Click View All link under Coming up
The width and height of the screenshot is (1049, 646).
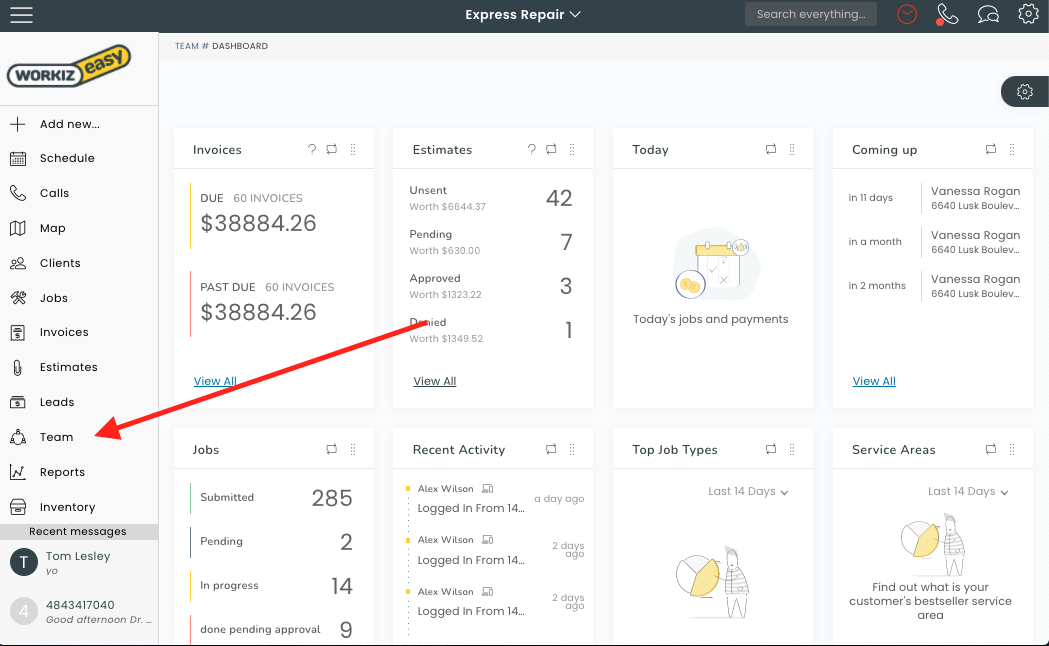point(874,381)
